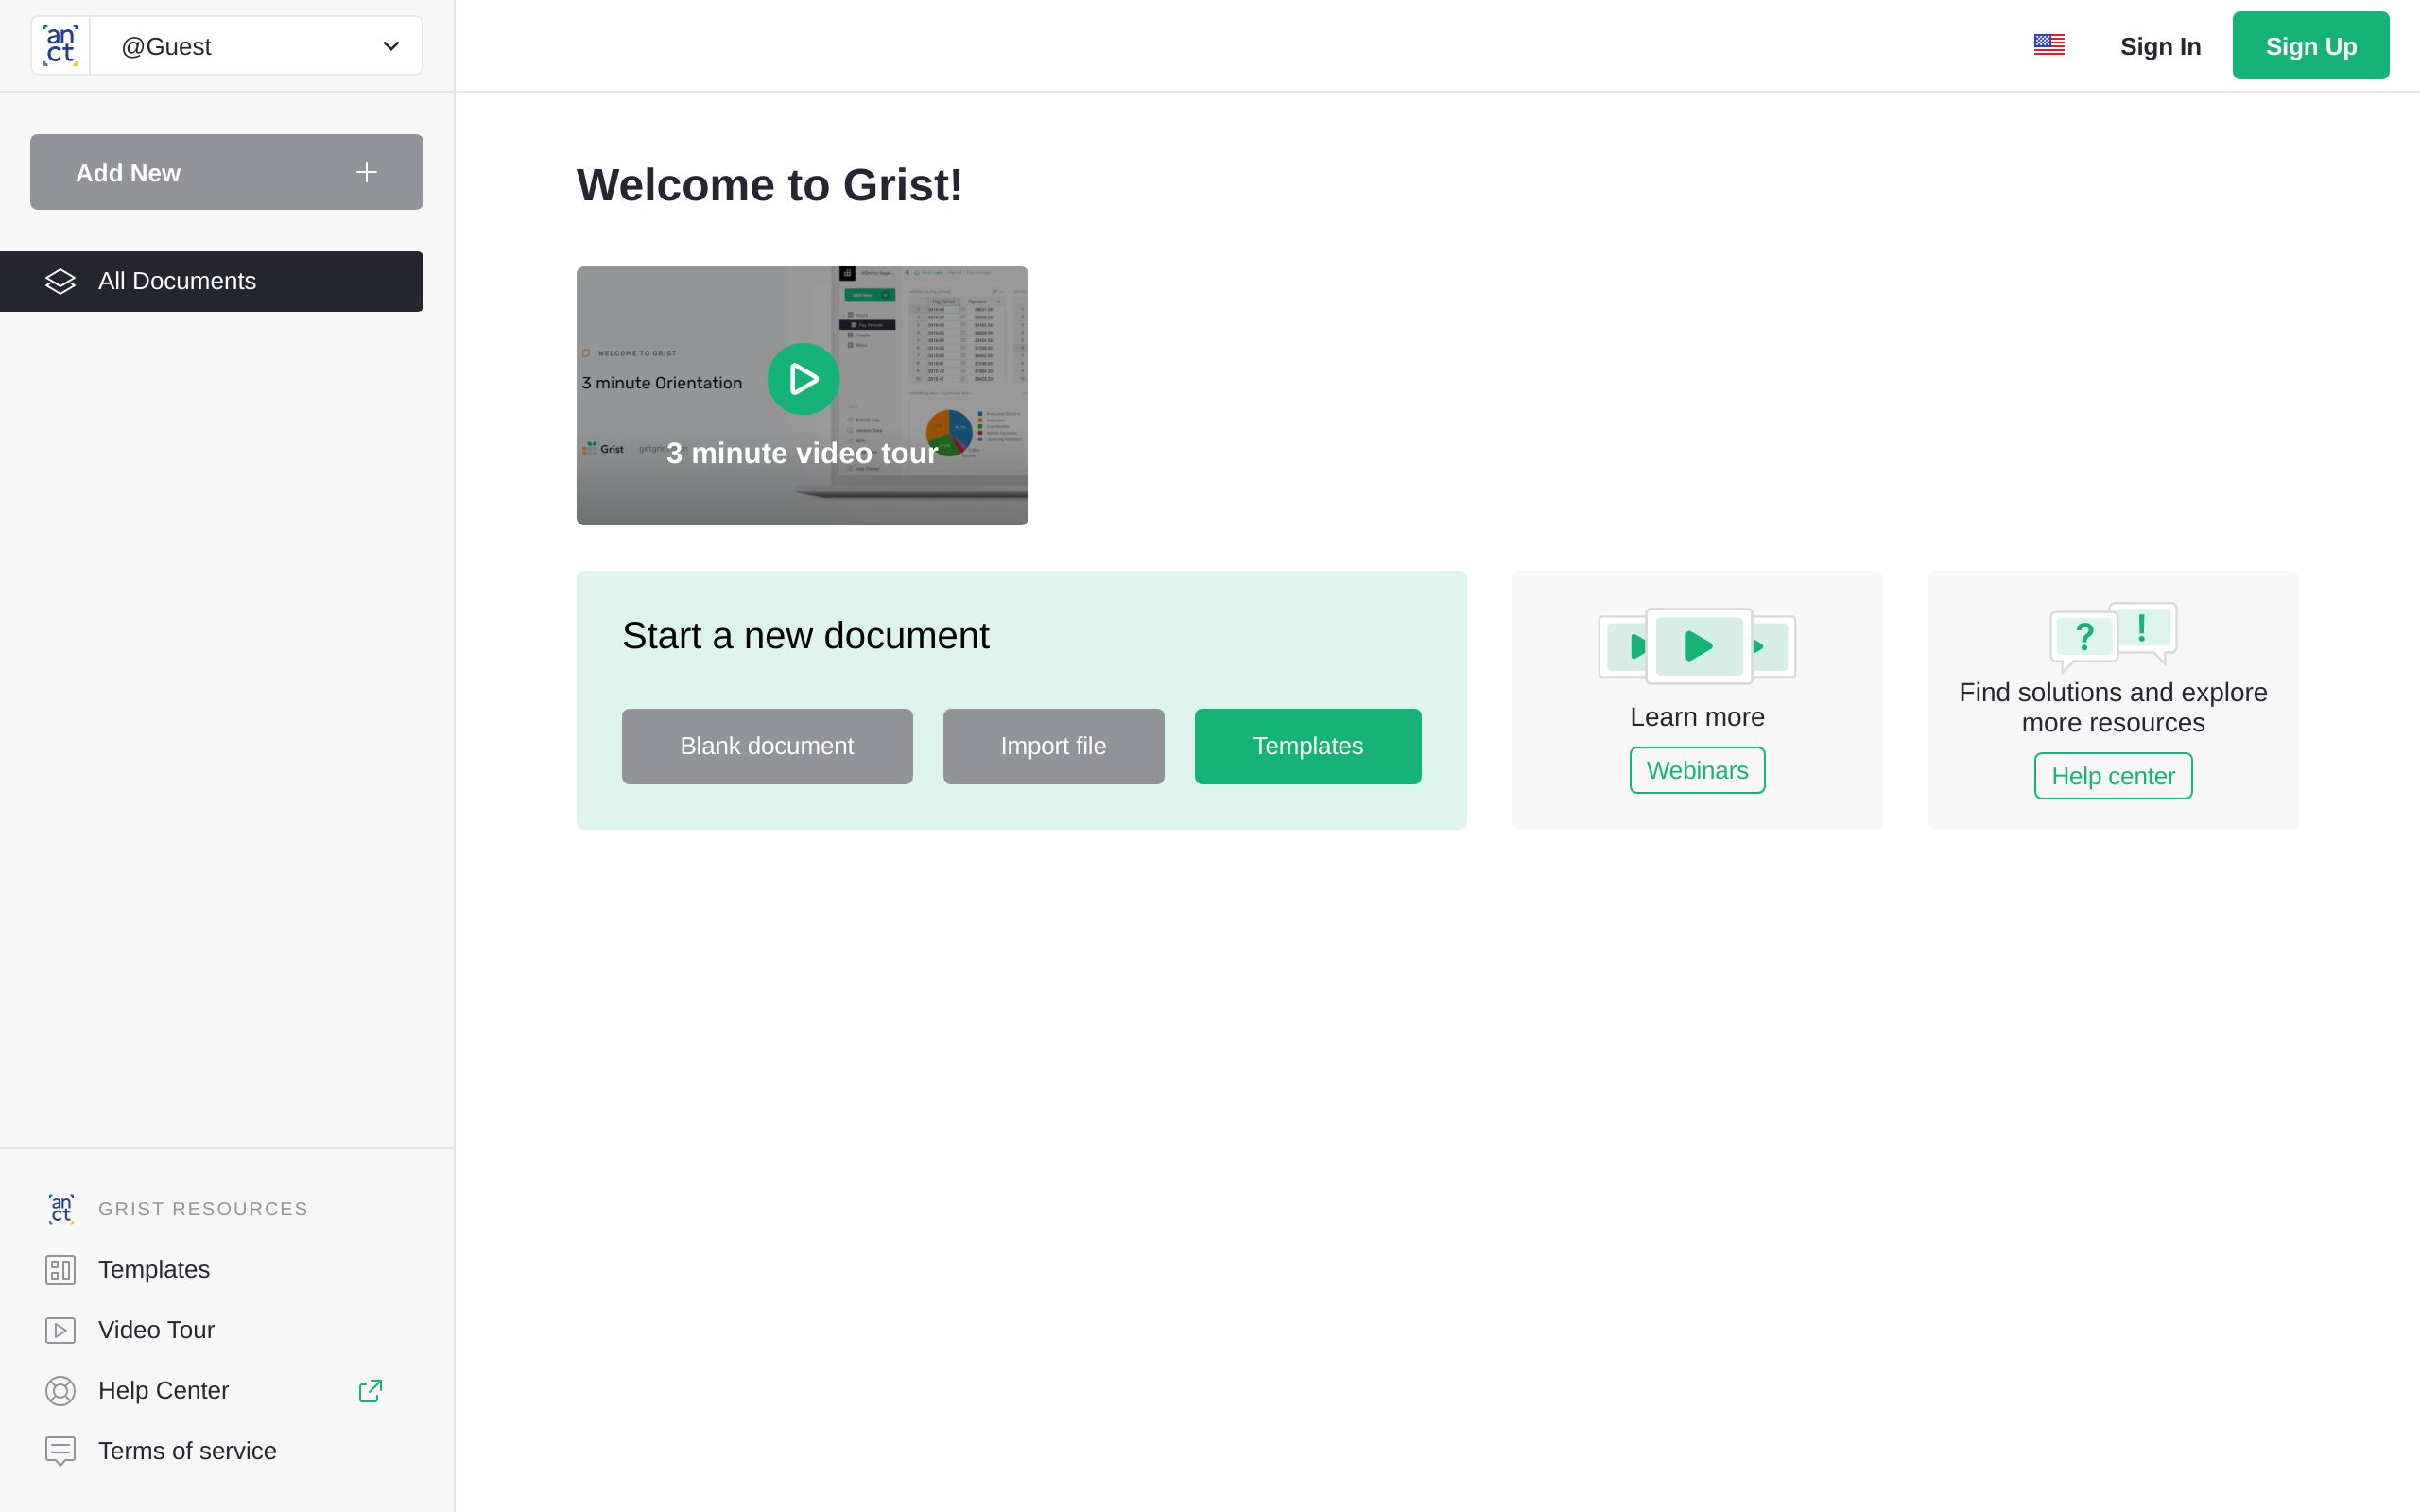Open the orientation video thumbnail
2420x1512 pixels.
(802, 395)
